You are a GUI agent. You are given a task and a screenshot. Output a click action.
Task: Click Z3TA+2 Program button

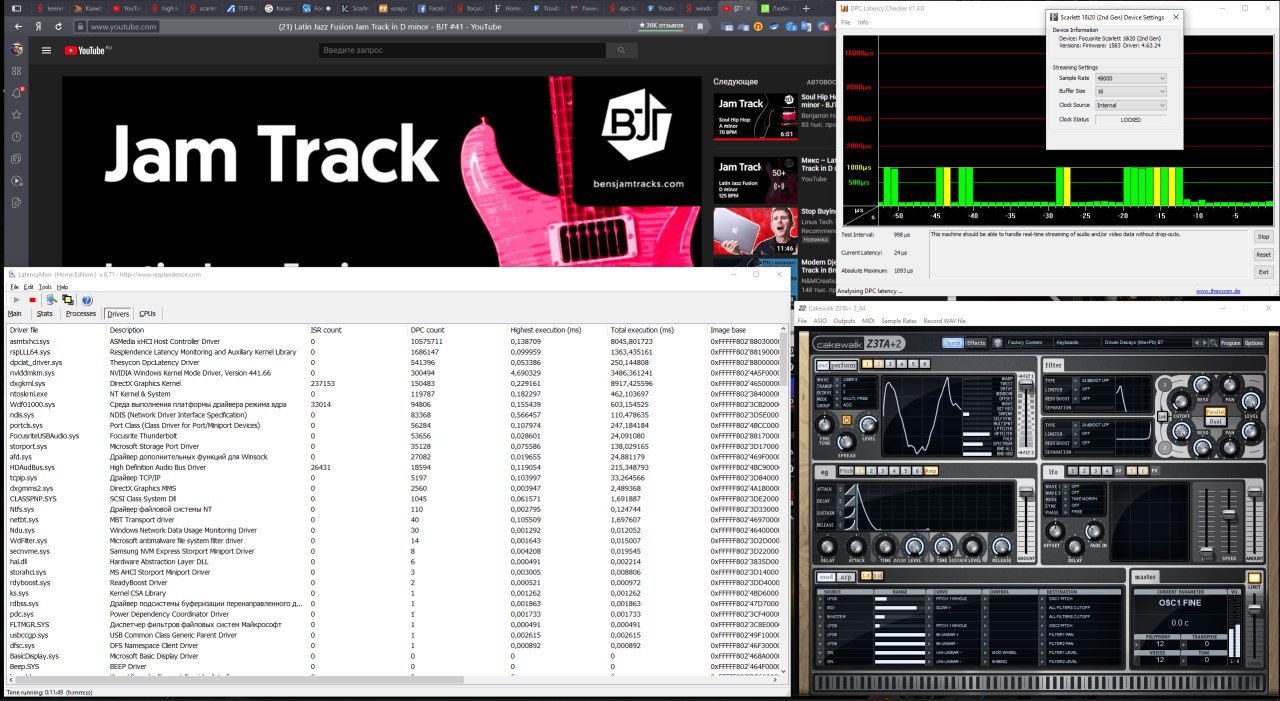pos(1231,342)
